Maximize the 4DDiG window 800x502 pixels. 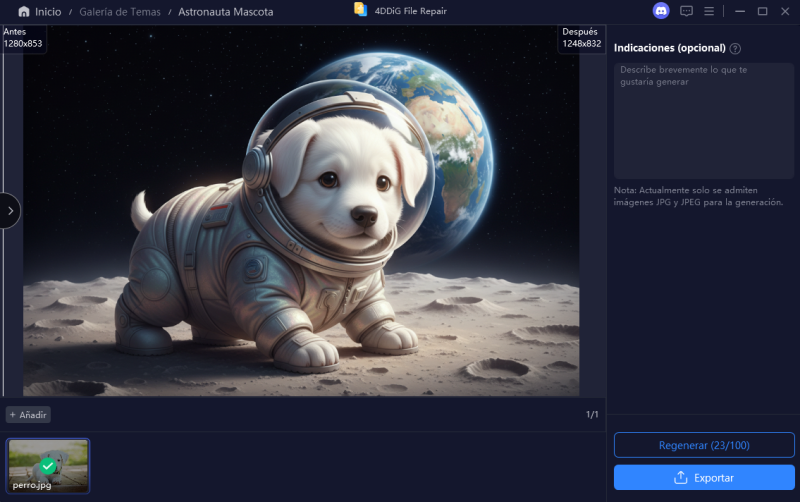pyautogui.click(x=762, y=11)
